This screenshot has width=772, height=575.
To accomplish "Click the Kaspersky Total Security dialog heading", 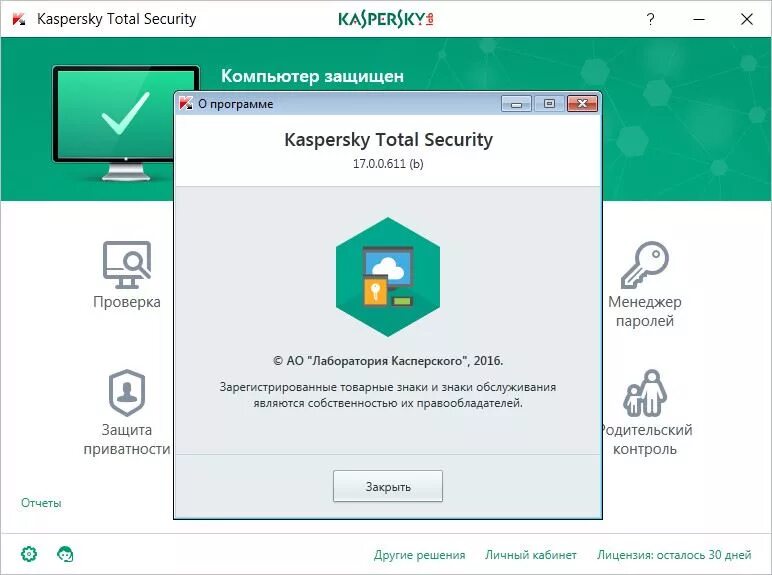I will pos(388,140).
